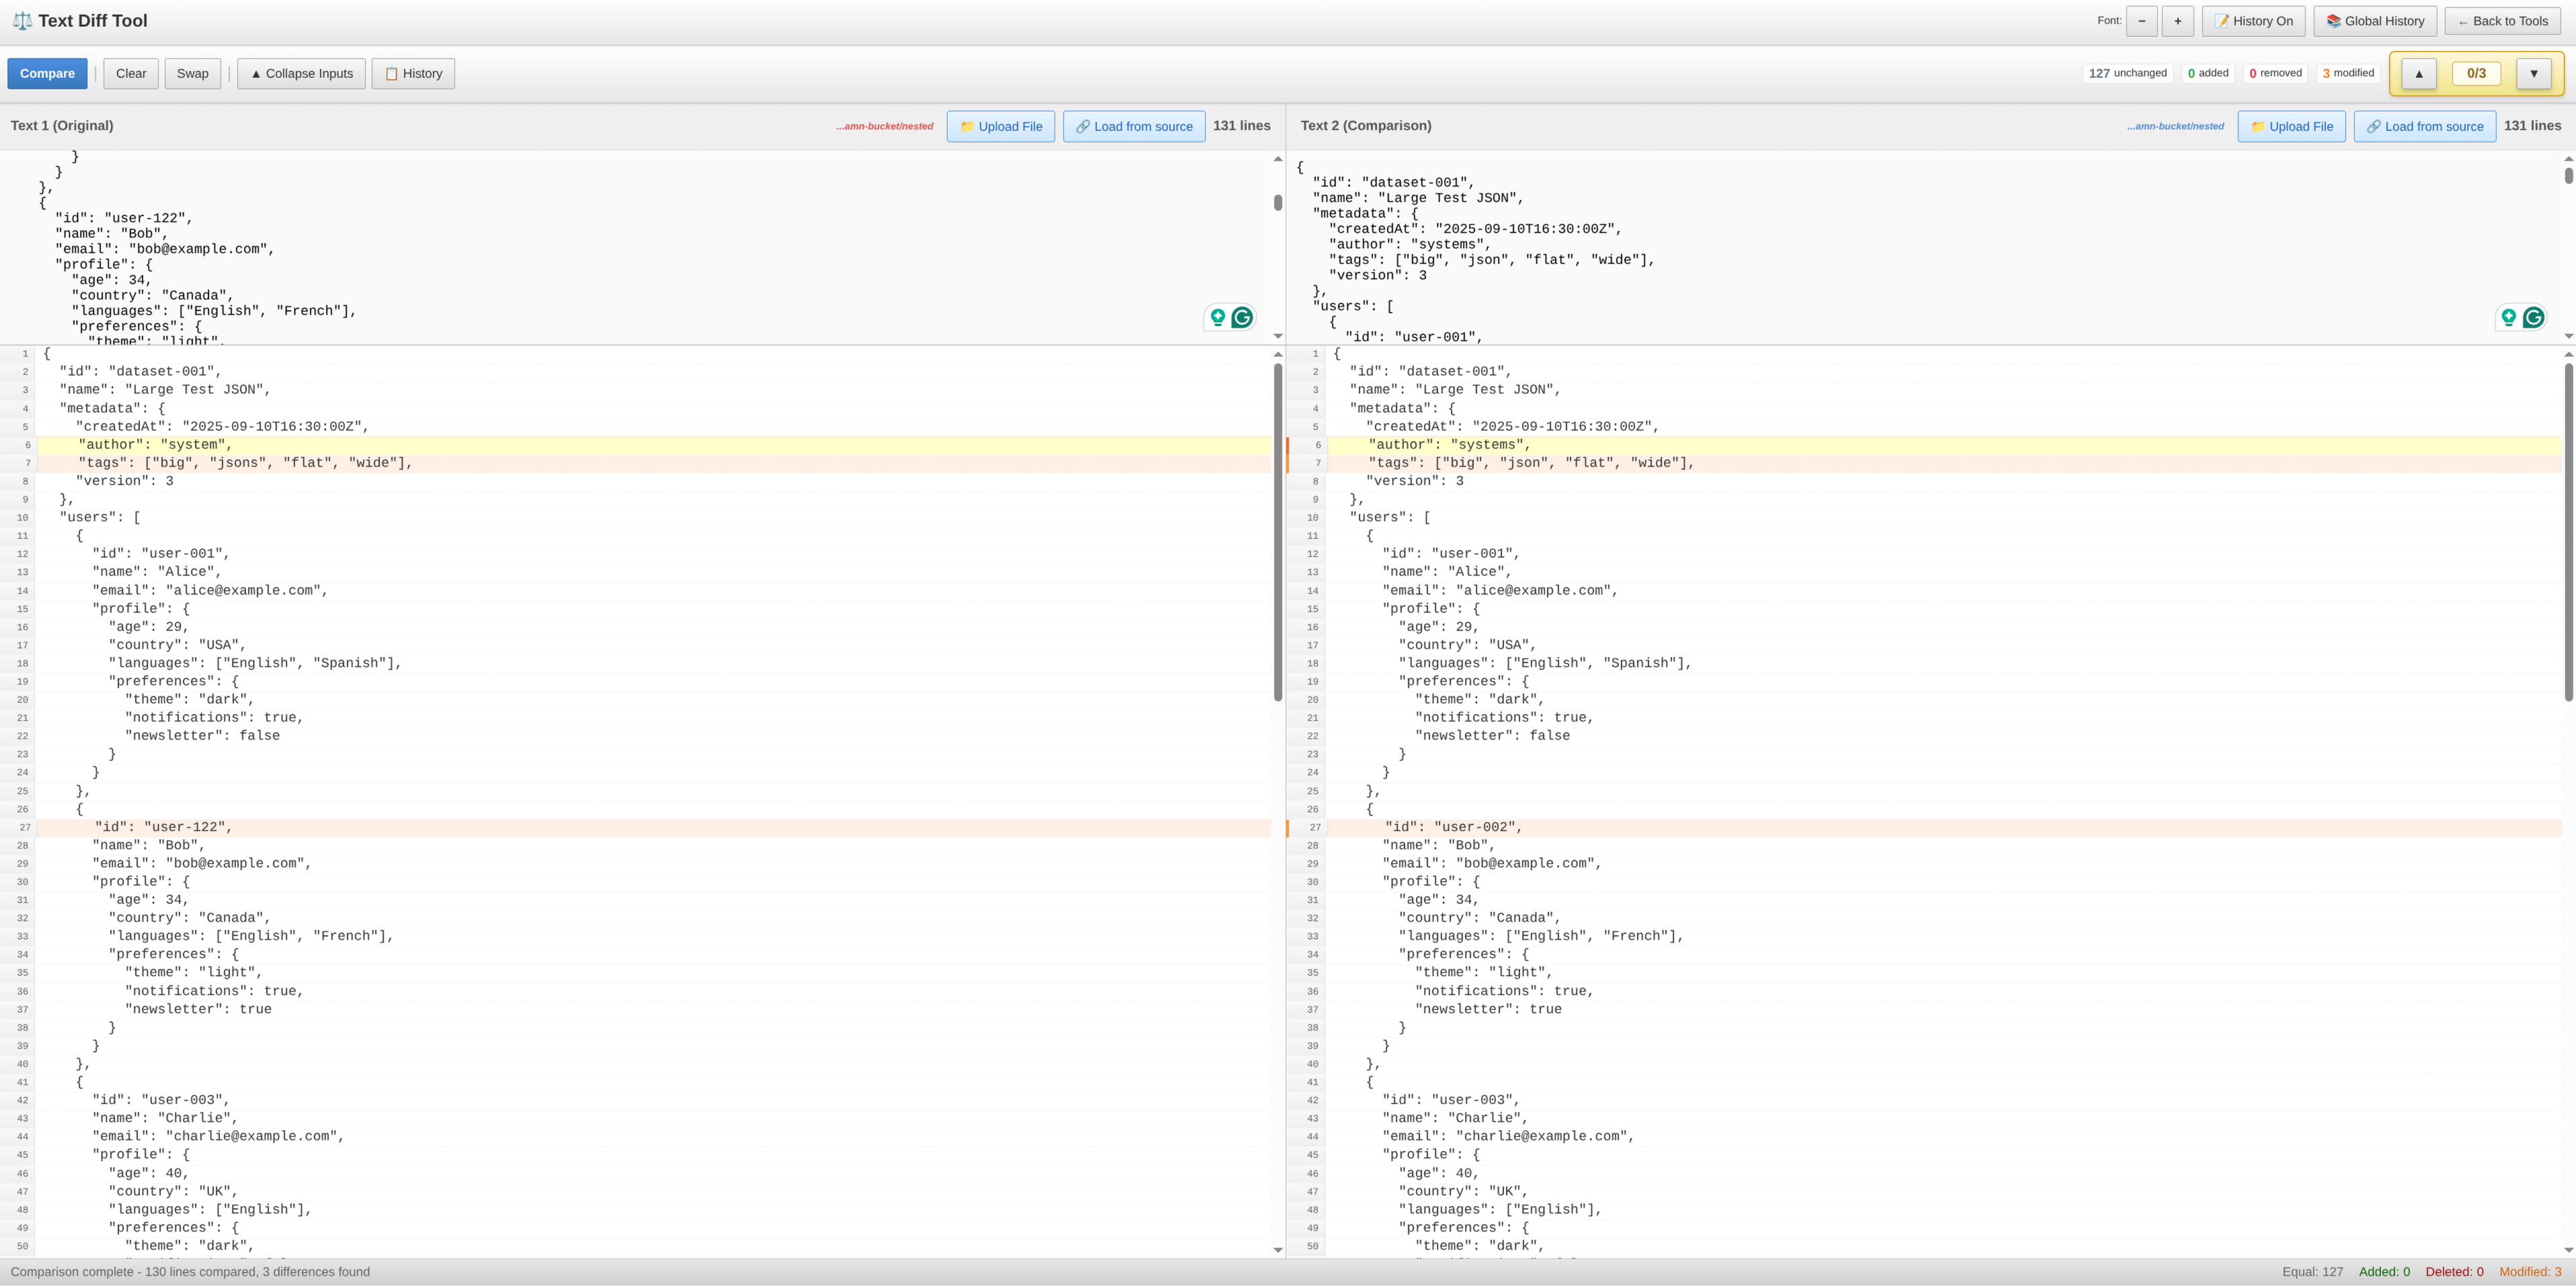Collapse the input text areas
Viewport: 2576px width, 1286px height.
point(301,73)
